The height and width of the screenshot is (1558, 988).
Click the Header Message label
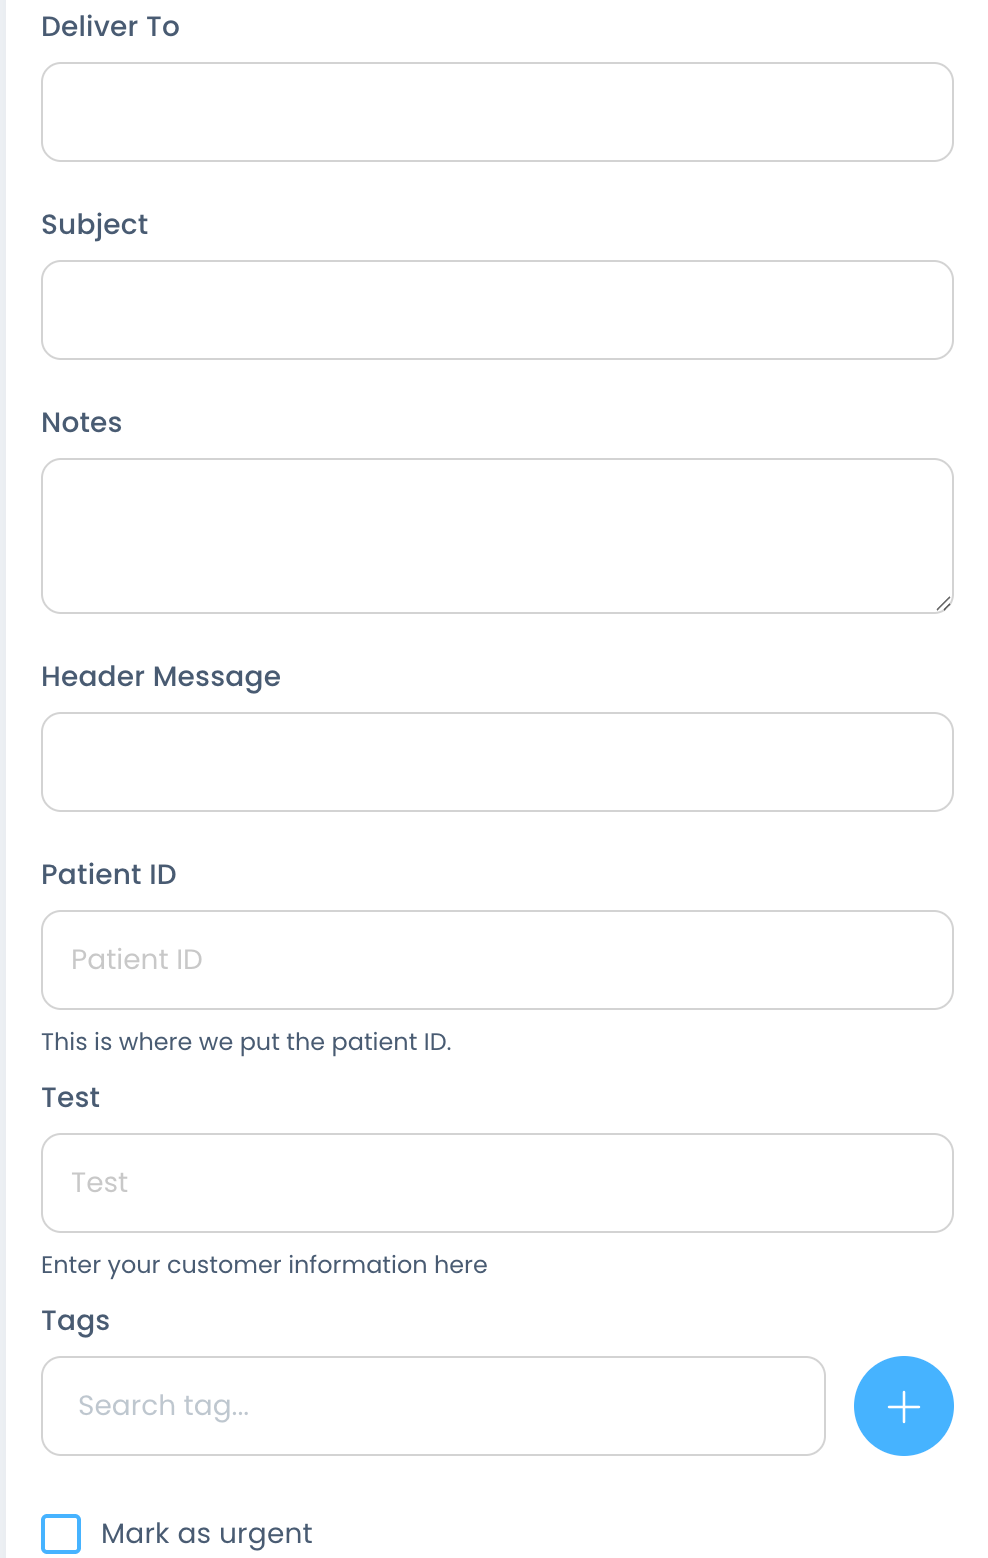click(160, 677)
